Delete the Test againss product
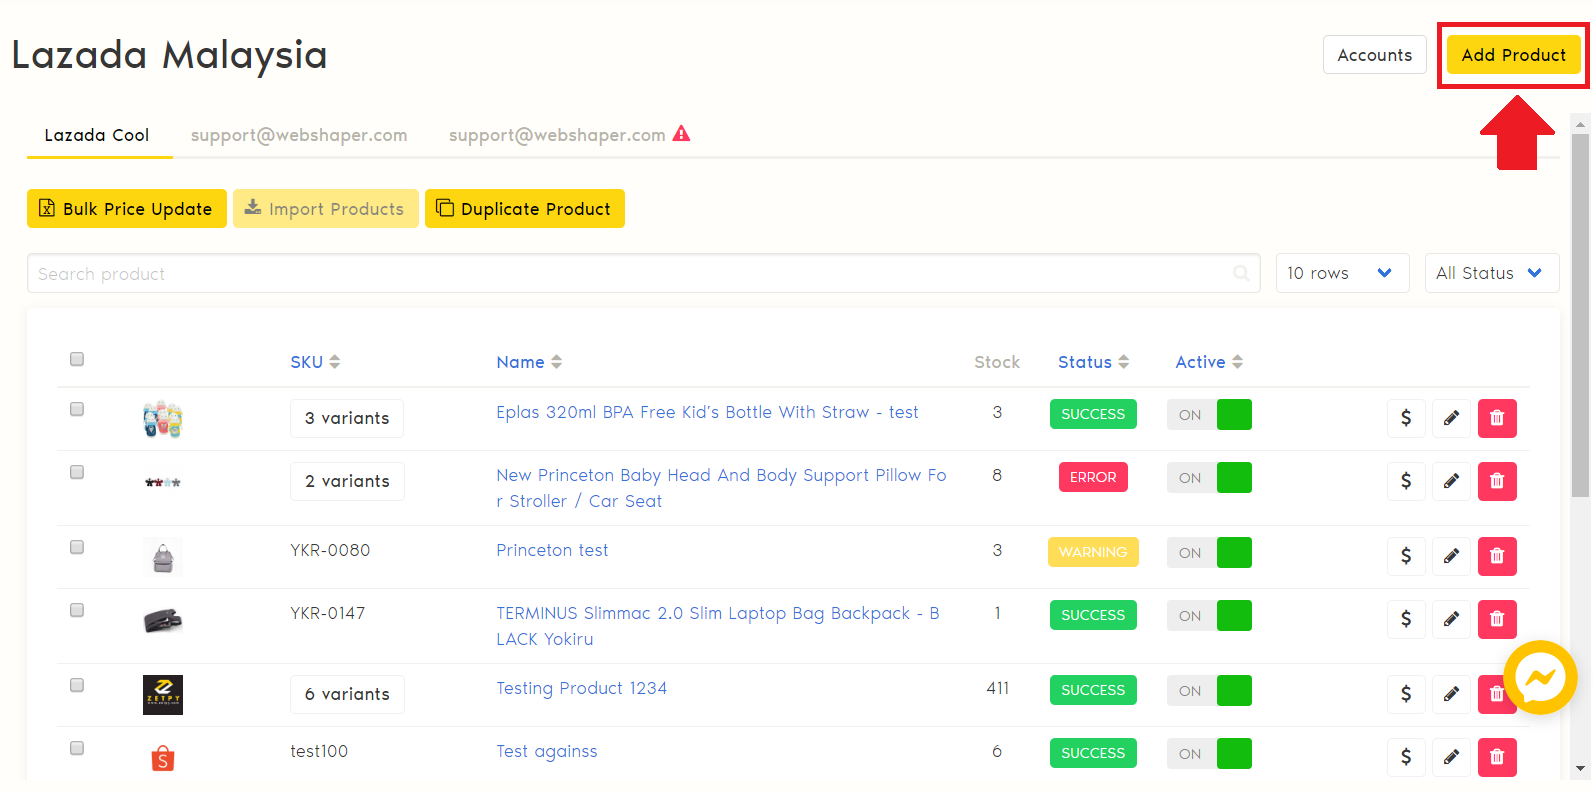 1497,757
